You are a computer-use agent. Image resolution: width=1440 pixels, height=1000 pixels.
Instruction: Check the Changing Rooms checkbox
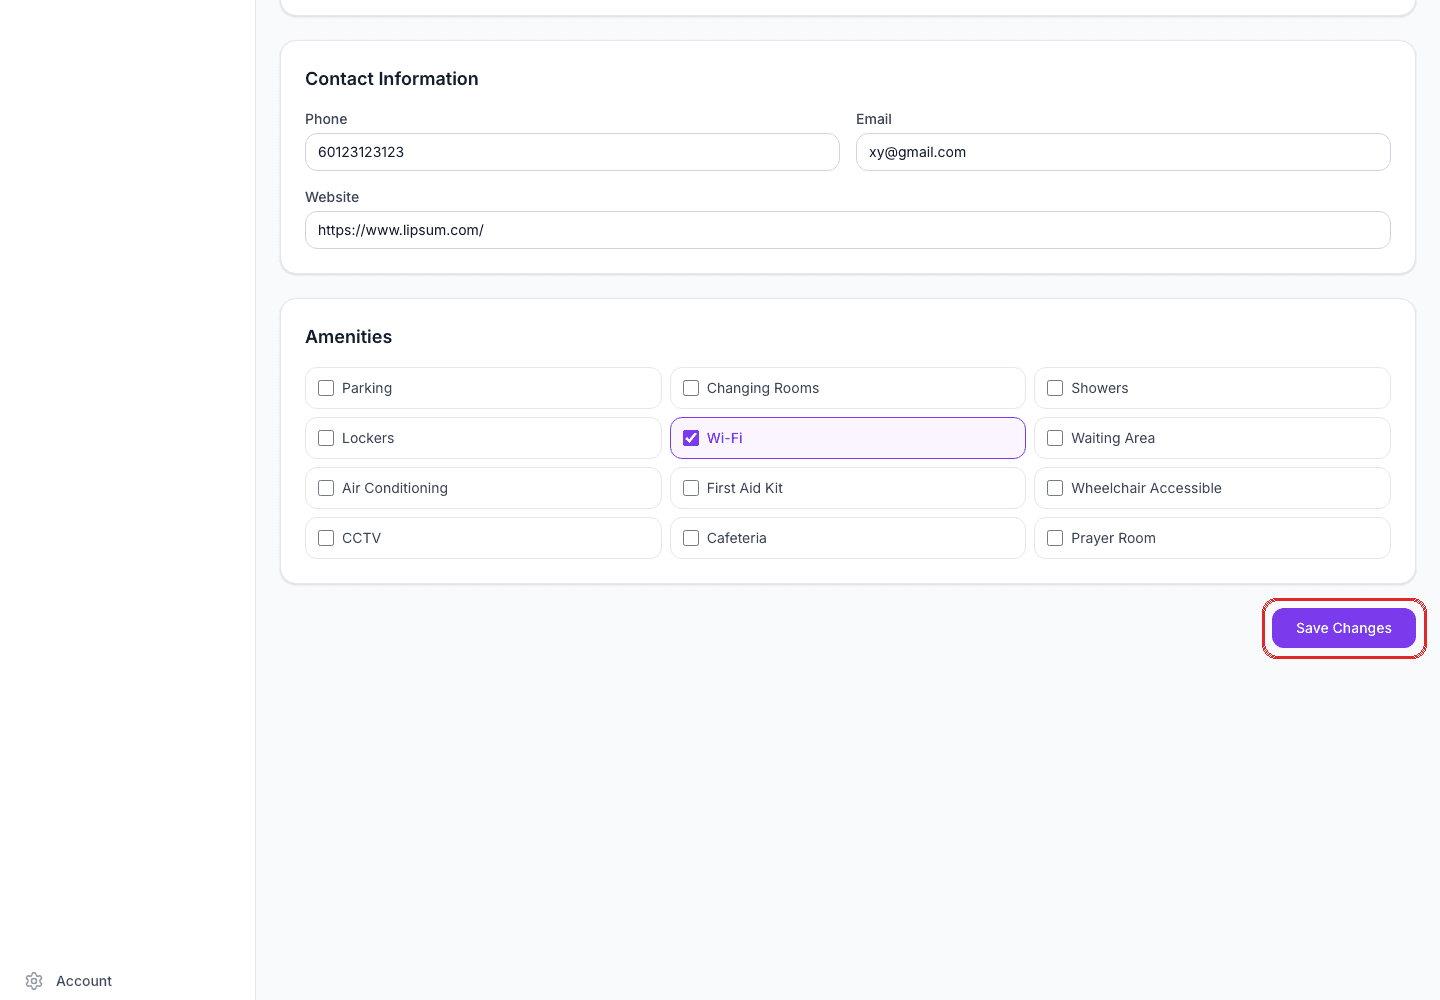click(691, 388)
